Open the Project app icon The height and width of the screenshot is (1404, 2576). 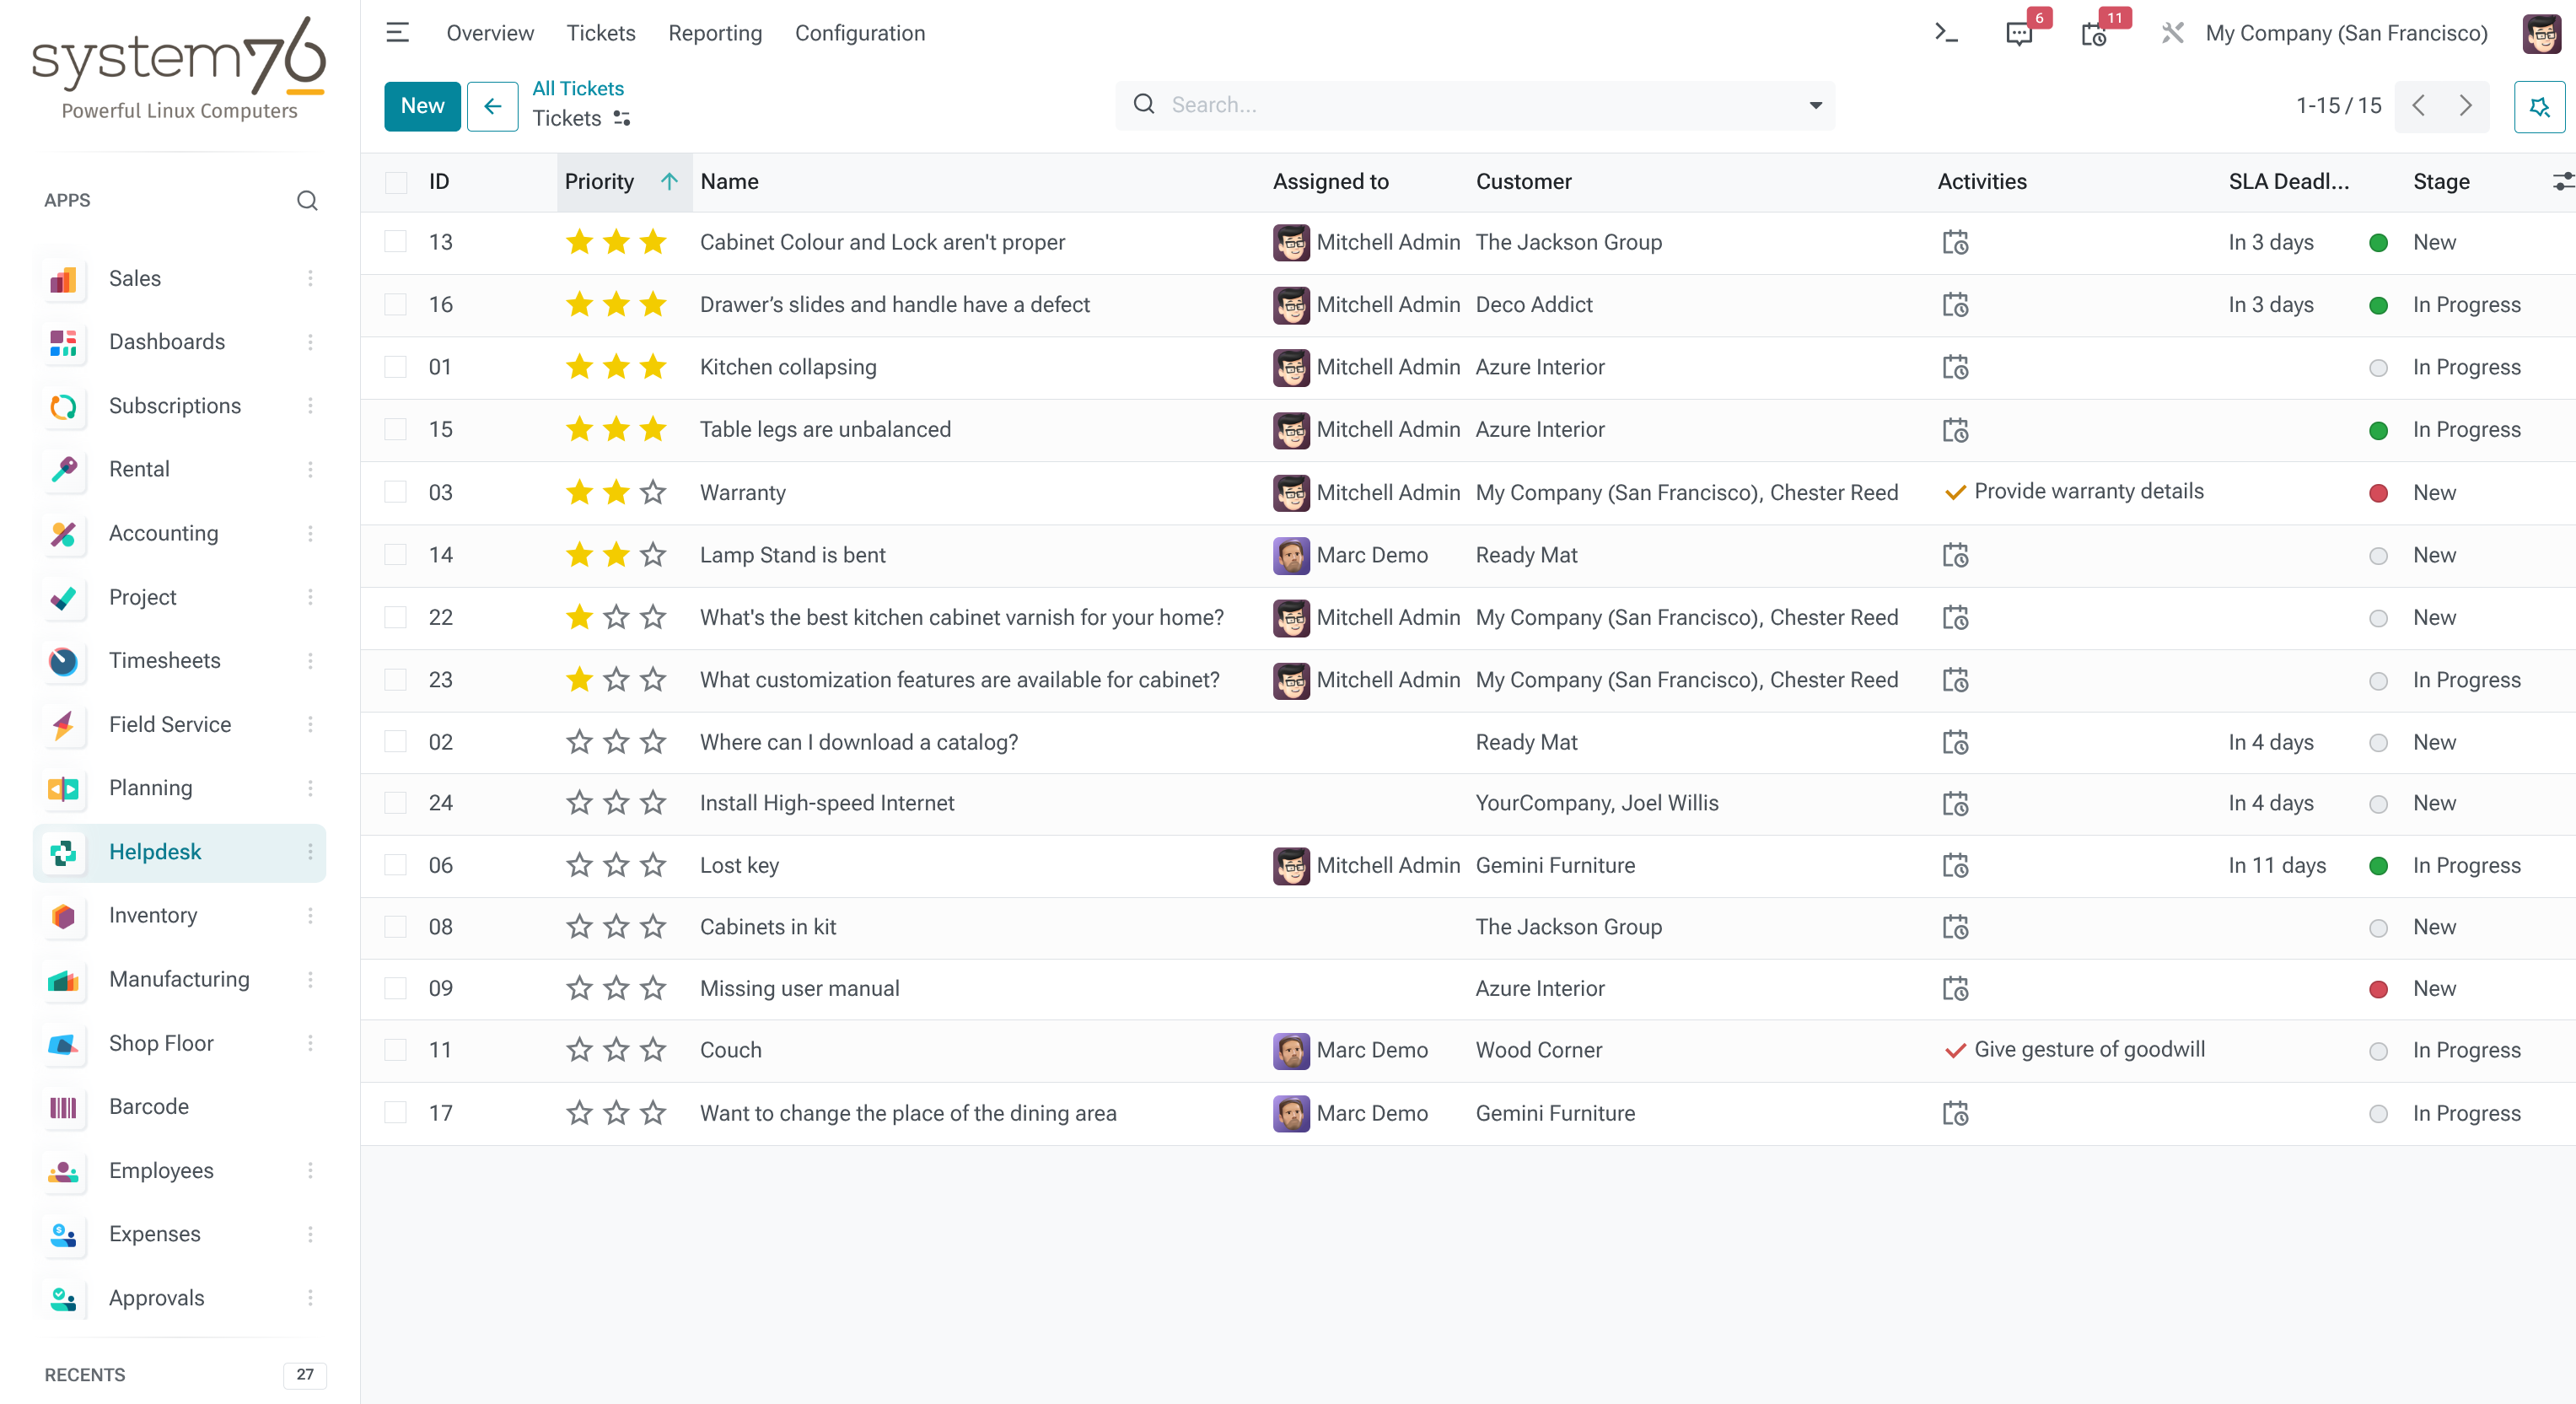(63, 598)
